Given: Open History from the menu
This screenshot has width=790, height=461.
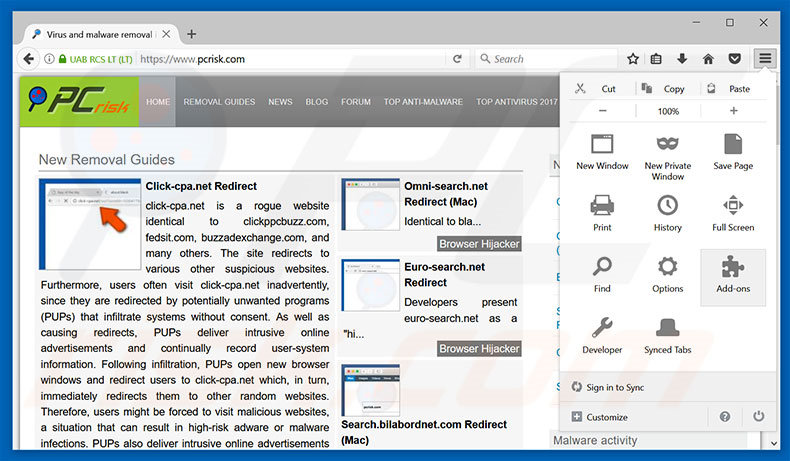Looking at the screenshot, I should click(x=668, y=213).
